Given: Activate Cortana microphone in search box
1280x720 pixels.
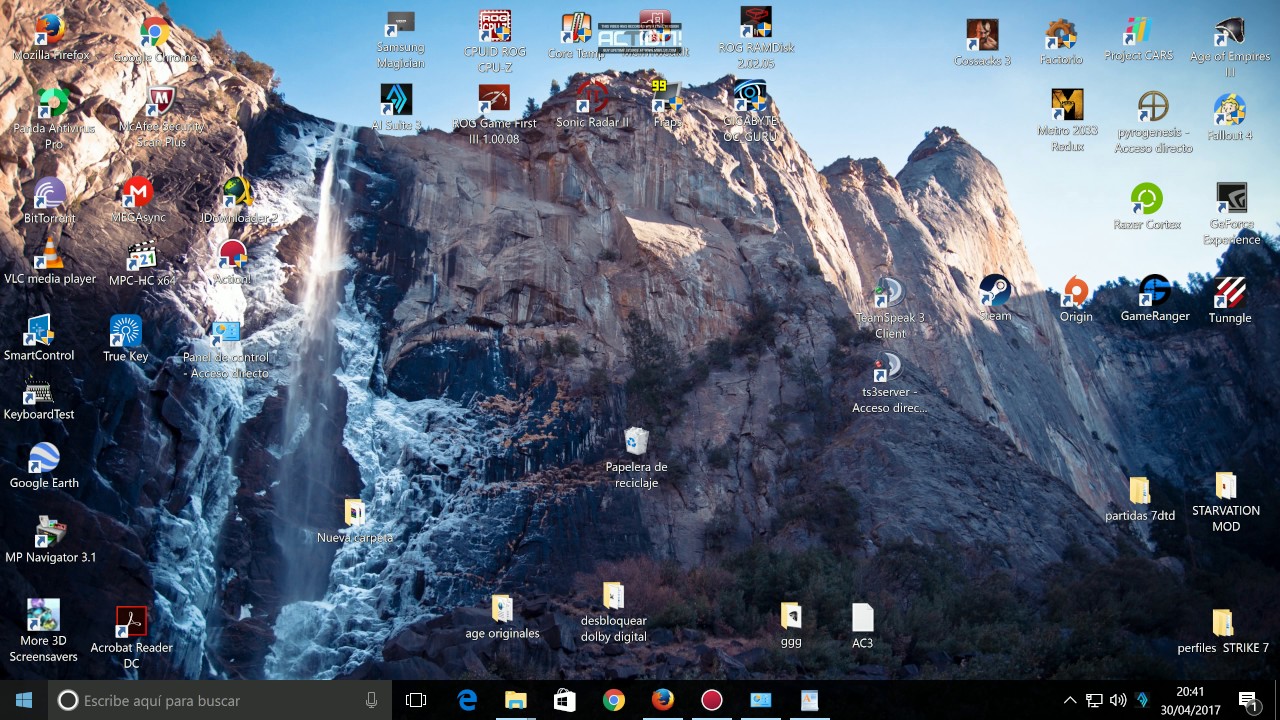Looking at the screenshot, I should coord(371,700).
